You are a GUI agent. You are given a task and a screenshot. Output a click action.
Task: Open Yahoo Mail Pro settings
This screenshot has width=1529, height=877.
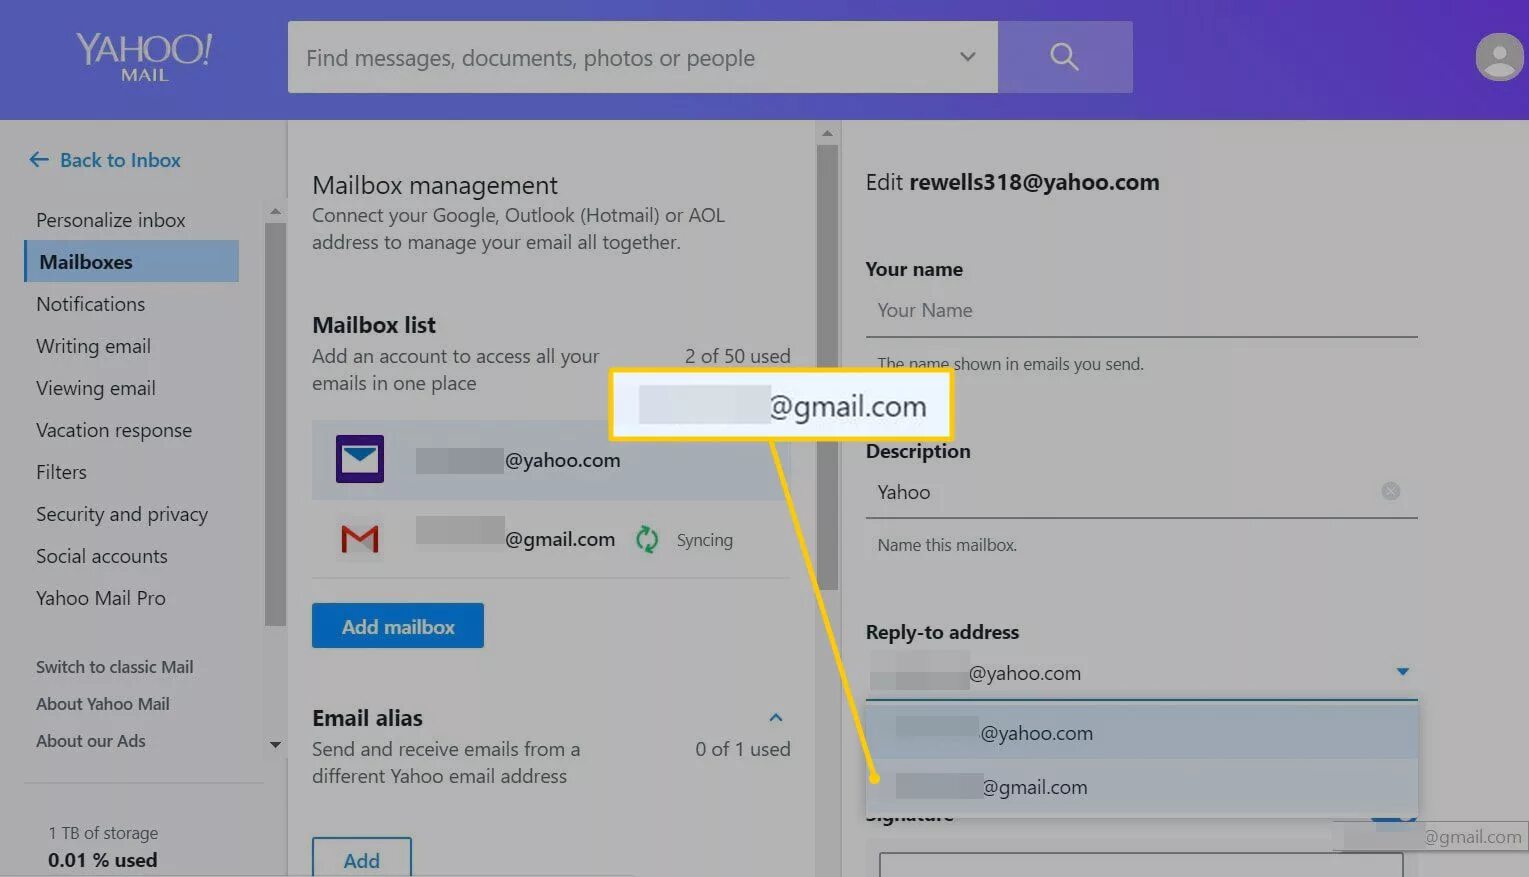point(101,598)
